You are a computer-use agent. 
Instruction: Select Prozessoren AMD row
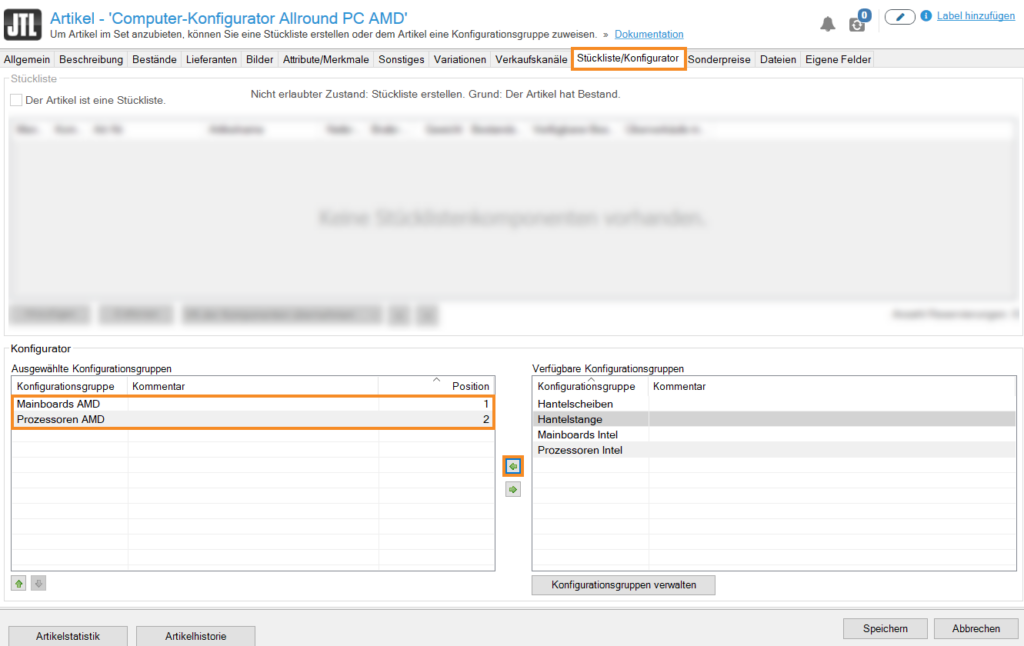click(x=61, y=419)
